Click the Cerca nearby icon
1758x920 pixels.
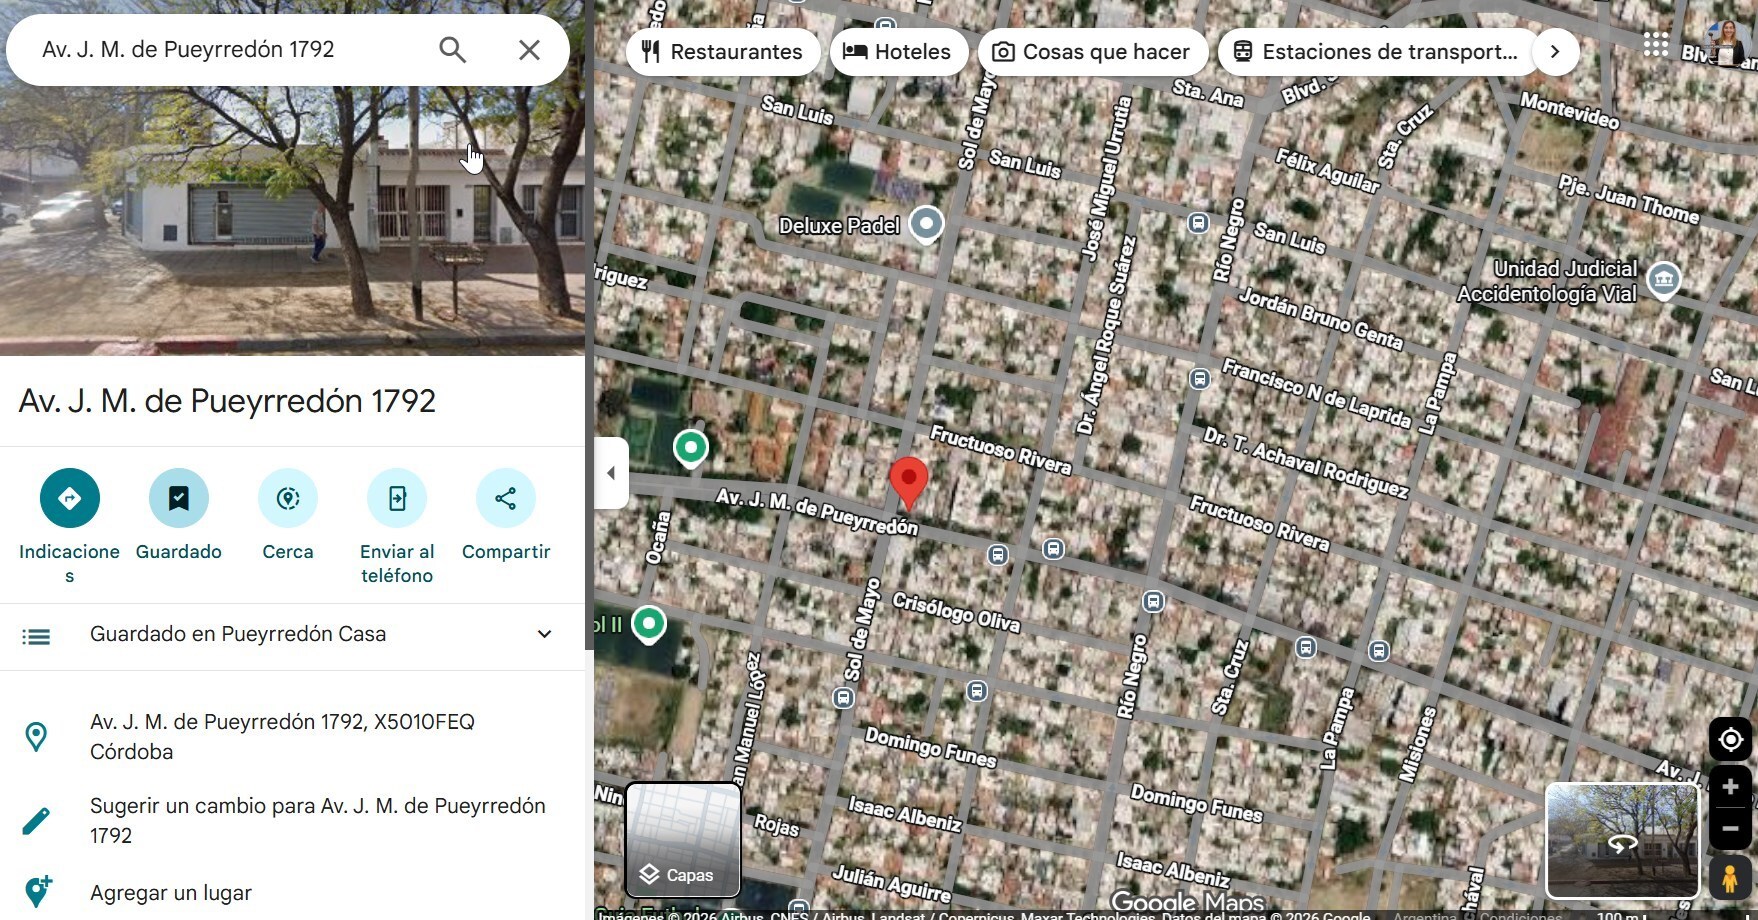point(288,498)
